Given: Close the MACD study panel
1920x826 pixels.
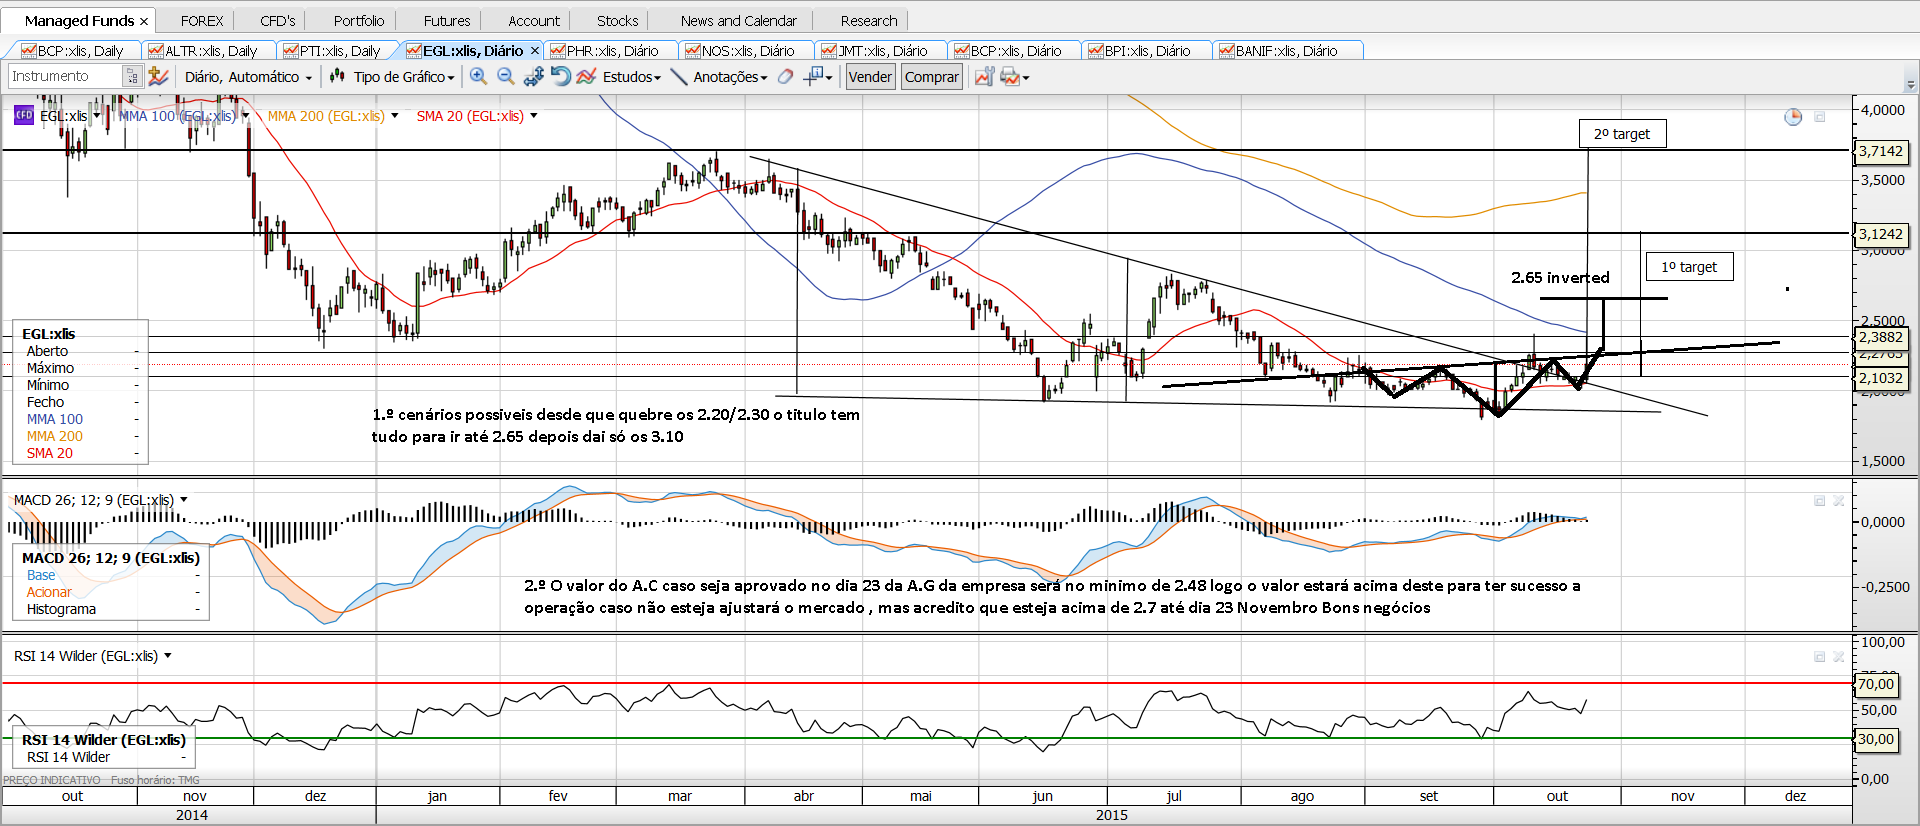Looking at the screenshot, I should click(1839, 501).
